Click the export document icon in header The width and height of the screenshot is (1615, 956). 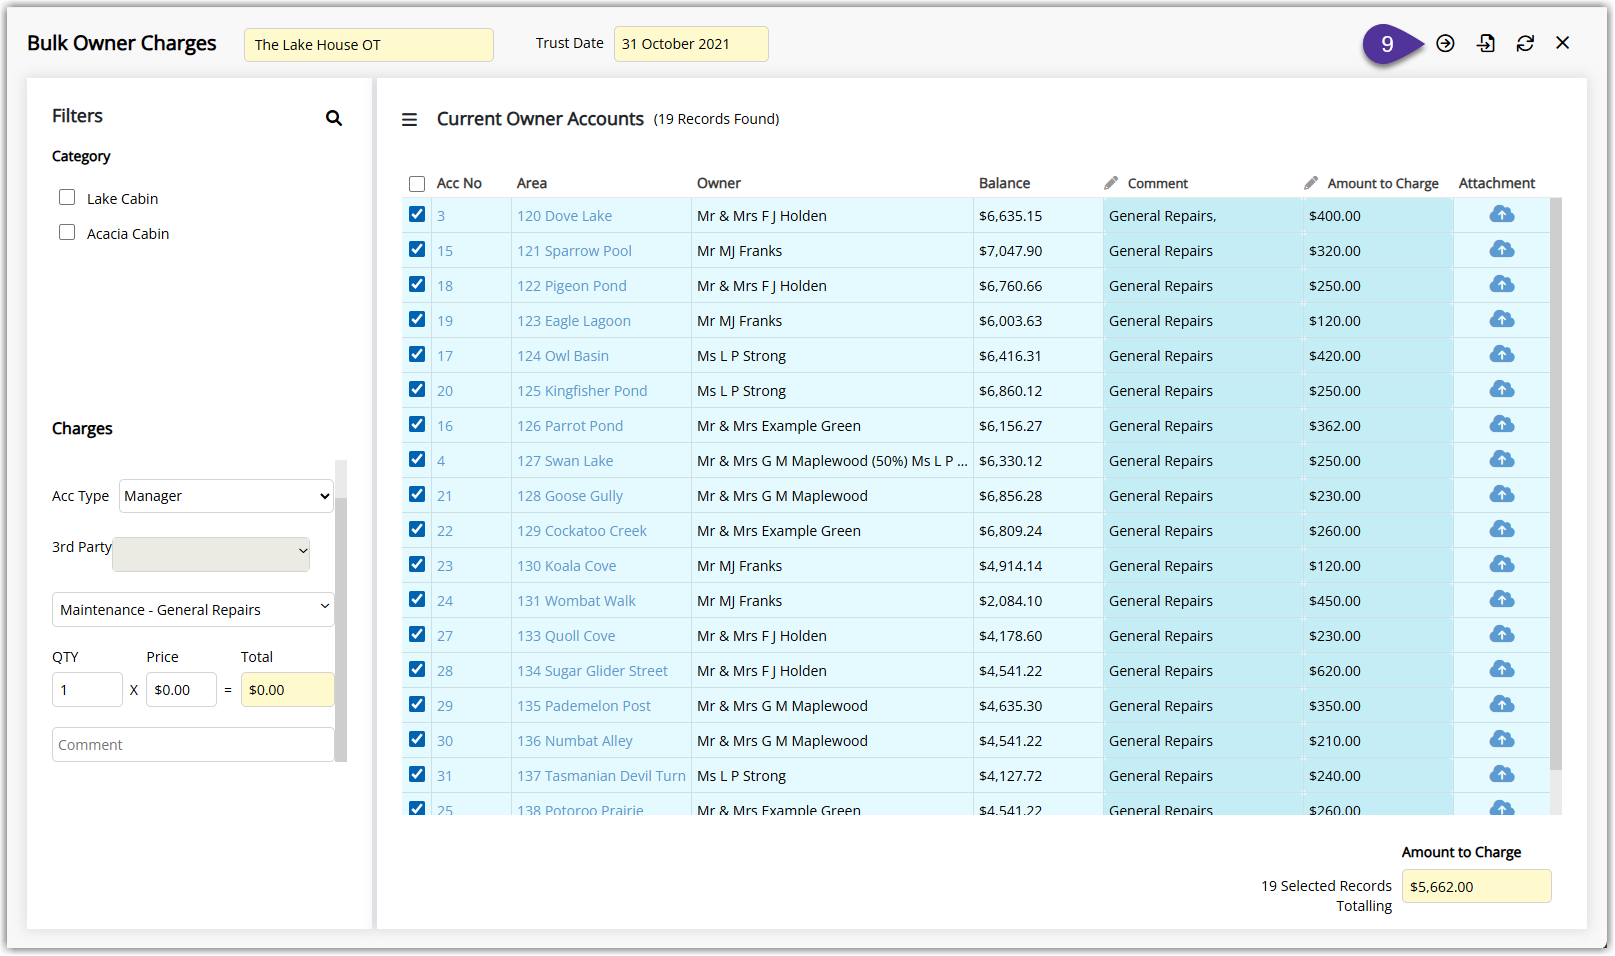[x=1486, y=43]
